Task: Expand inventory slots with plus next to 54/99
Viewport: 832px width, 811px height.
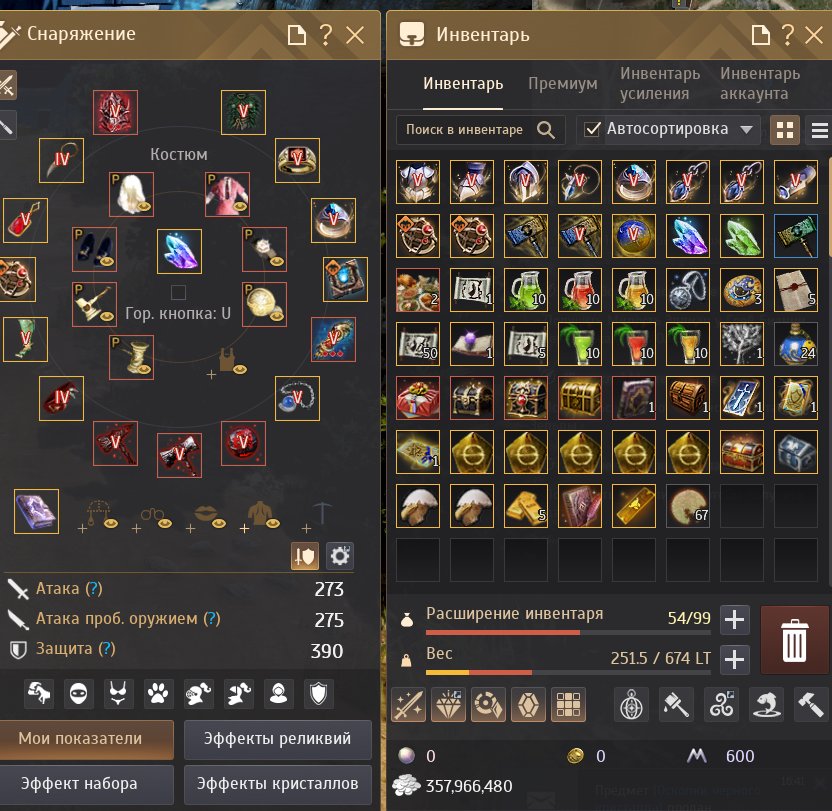Action: click(x=735, y=619)
